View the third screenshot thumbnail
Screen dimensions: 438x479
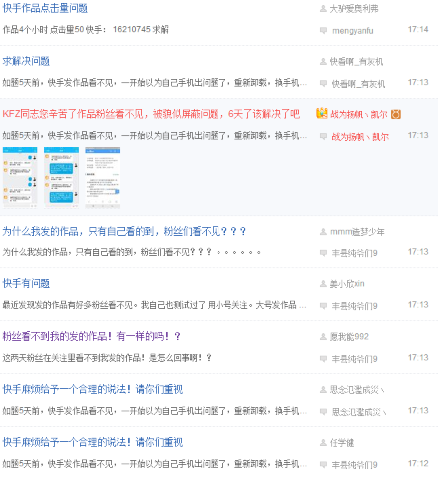point(103,178)
